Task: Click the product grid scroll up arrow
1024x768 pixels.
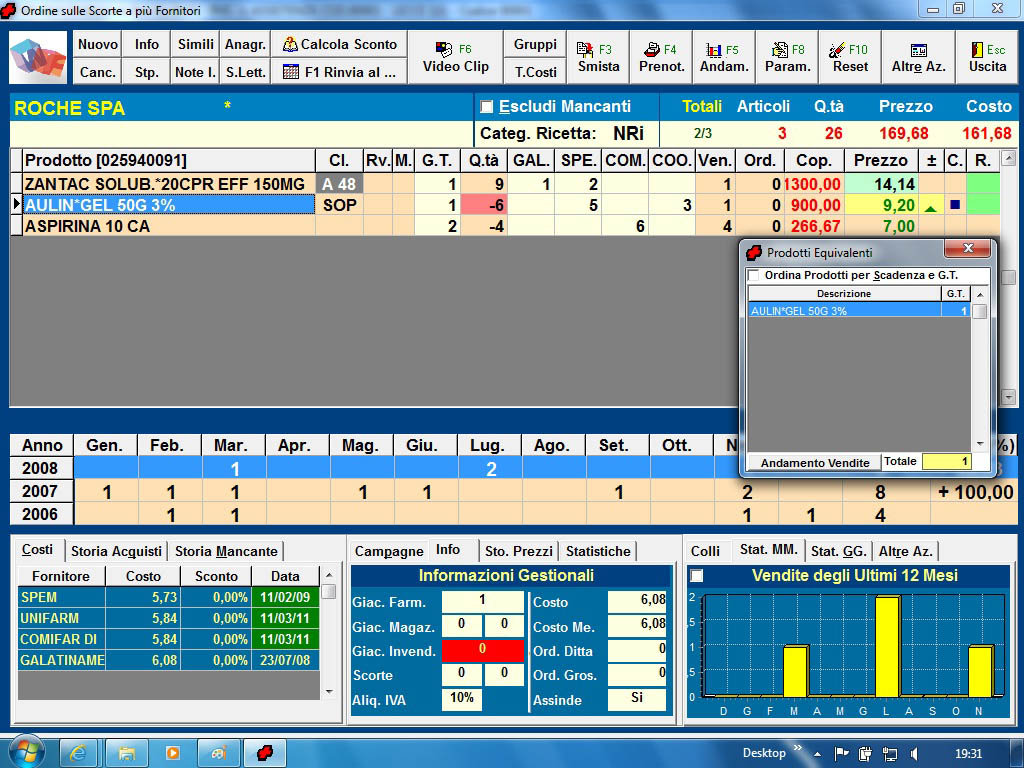Action: click(1008, 158)
